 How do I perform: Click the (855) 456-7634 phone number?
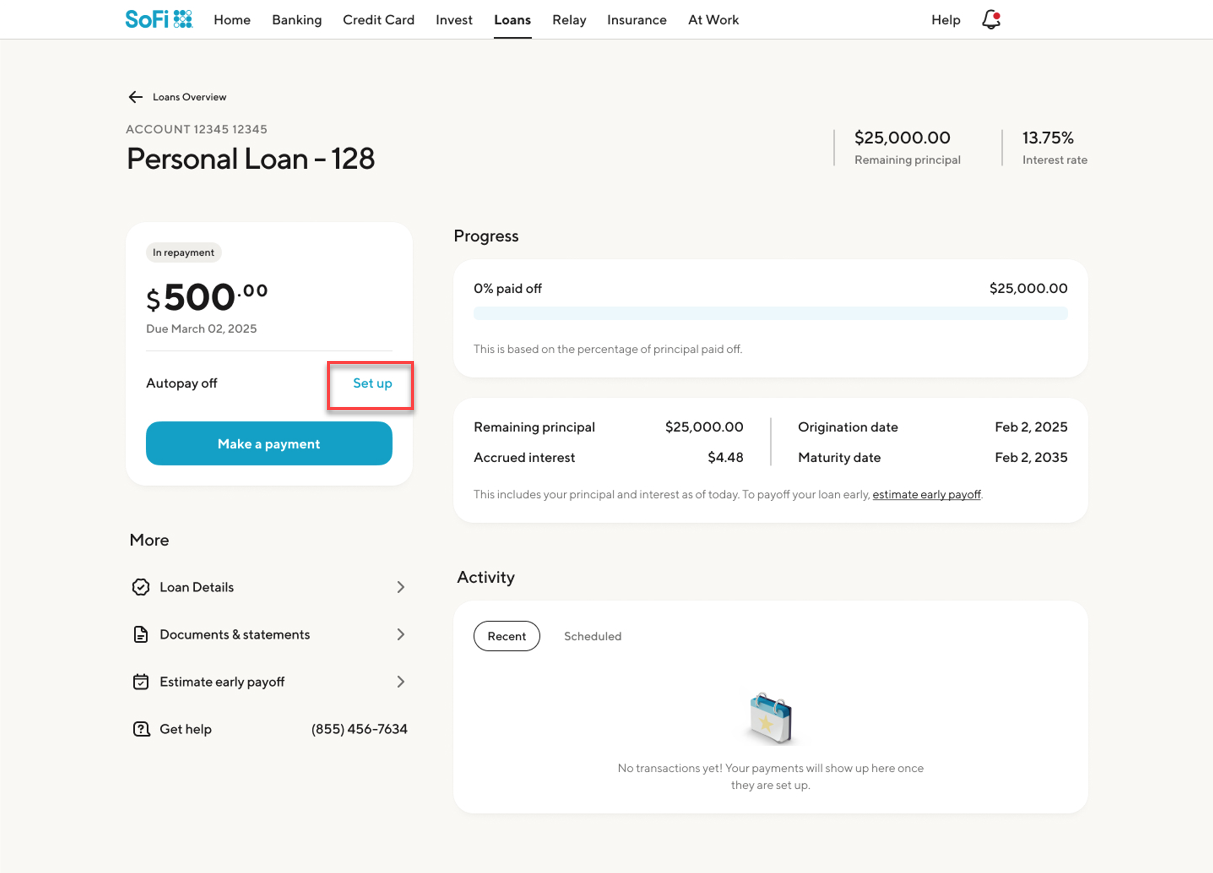tap(359, 729)
